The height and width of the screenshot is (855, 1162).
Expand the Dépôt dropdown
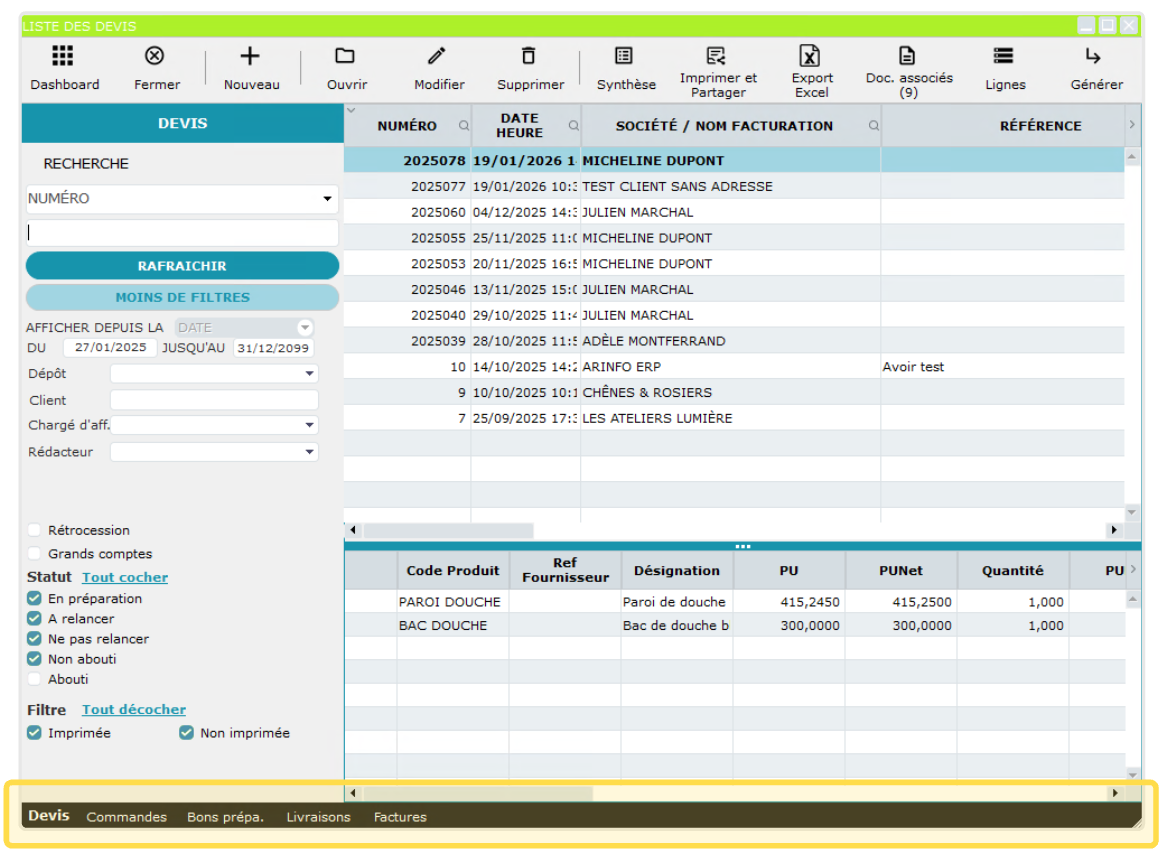(x=308, y=374)
